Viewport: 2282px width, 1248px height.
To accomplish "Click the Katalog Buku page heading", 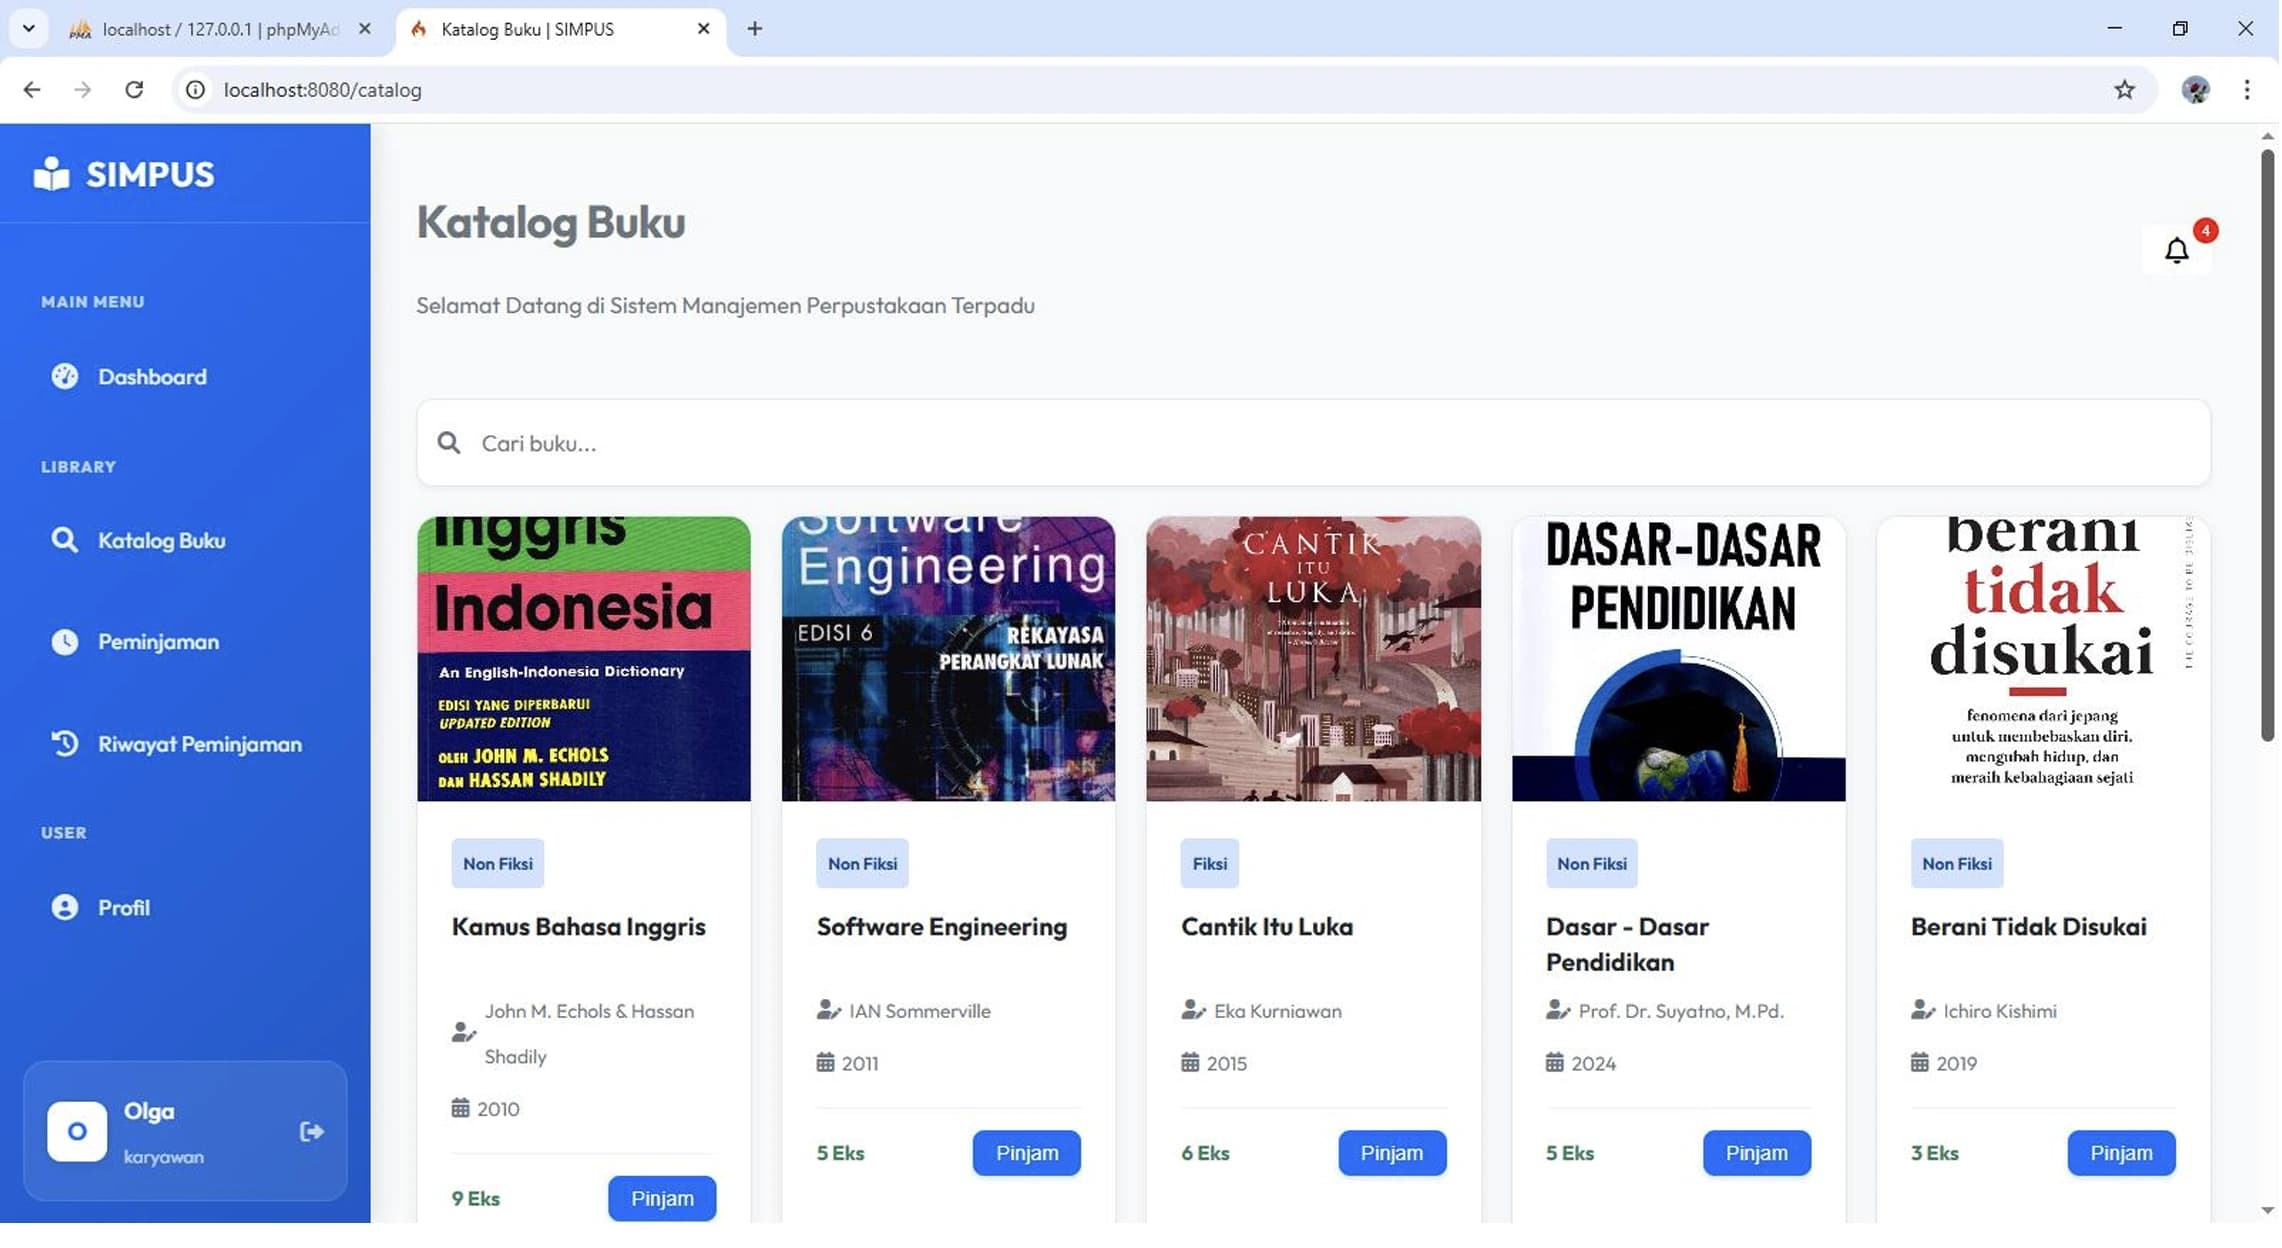I will pos(551,222).
